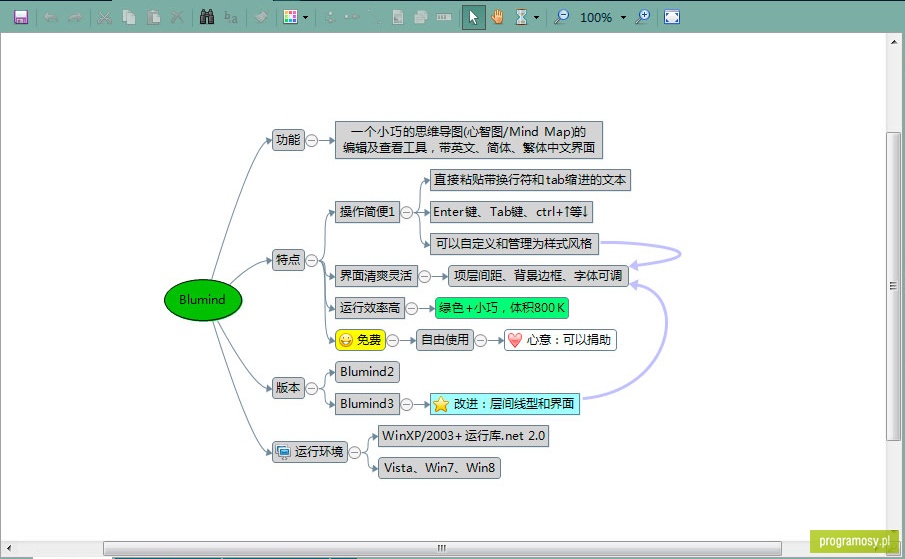Select the green 绿色+小巧 topic
Viewport: 905px width, 559px height.
pos(502,308)
